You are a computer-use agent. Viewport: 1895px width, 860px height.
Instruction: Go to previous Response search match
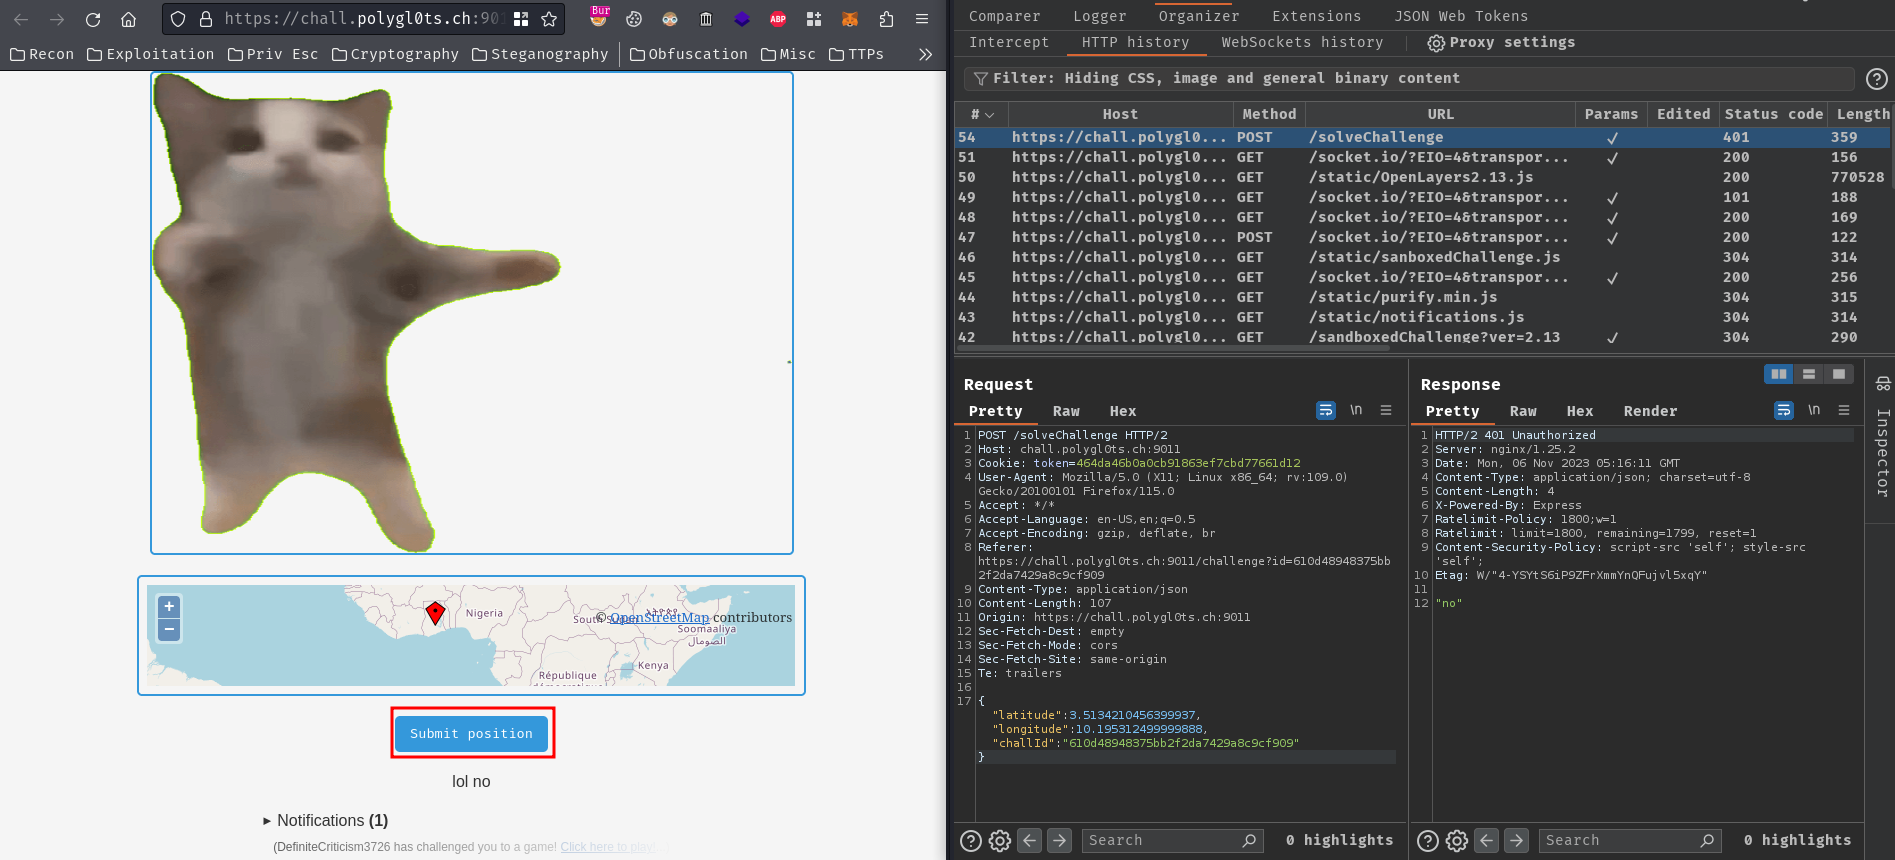(x=1487, y=840)
